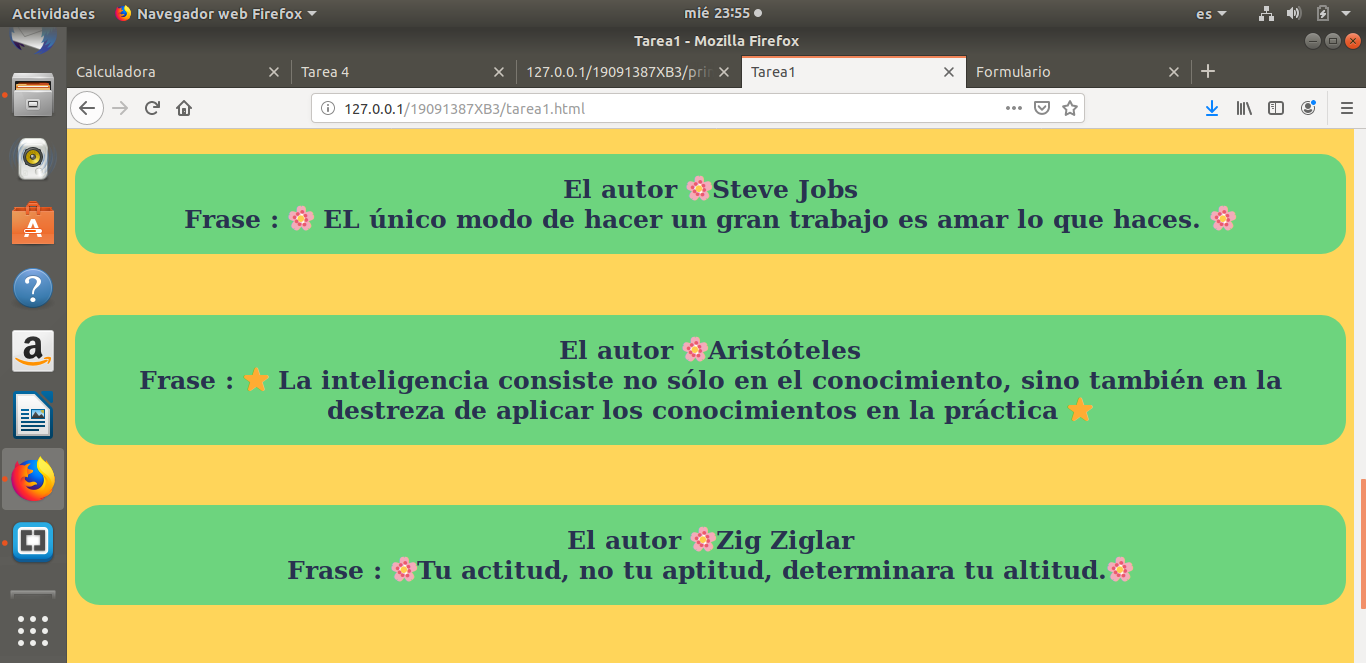Viewport: 1366px width, 663px height.
Task: Click 'El autor Zig Ziglar' heading
Action: [711, 540]
